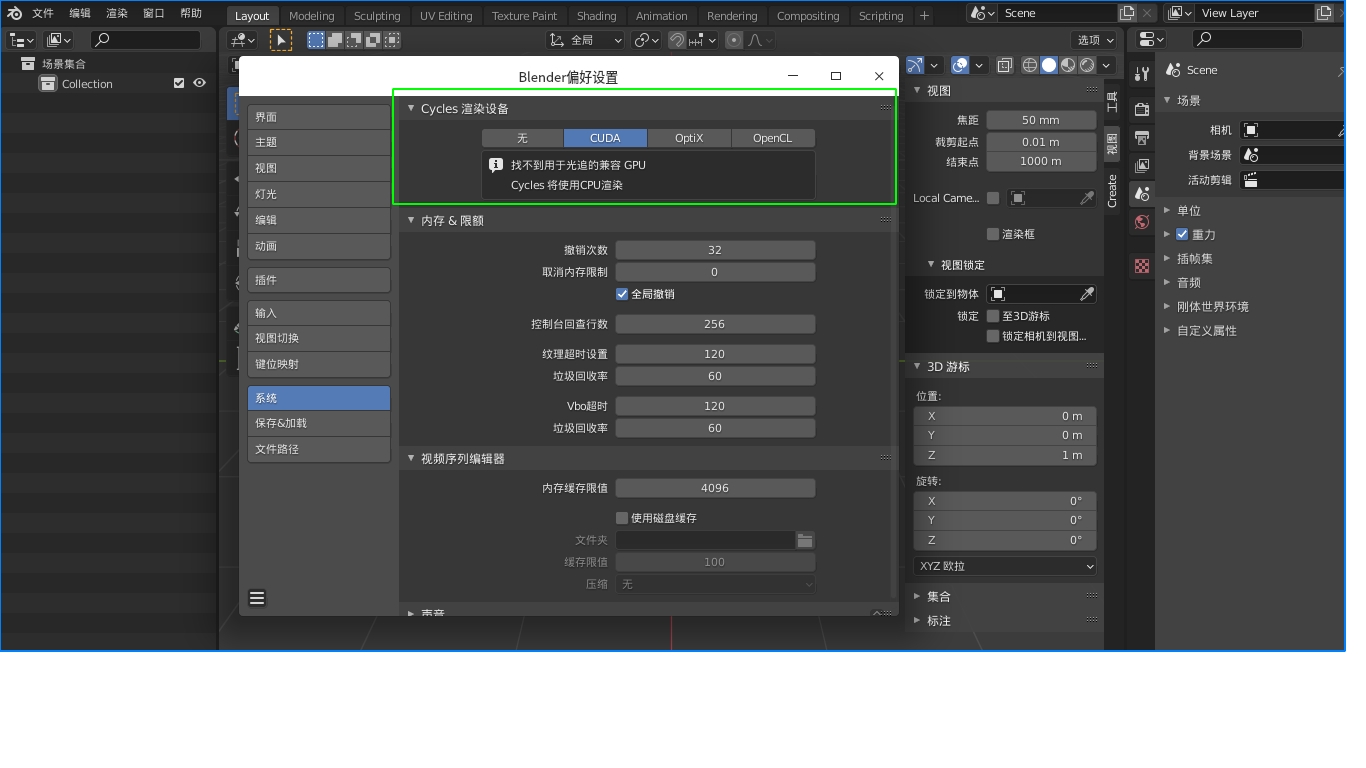
Task: Click the Output properties printer icon
Action: (1142, 137)
